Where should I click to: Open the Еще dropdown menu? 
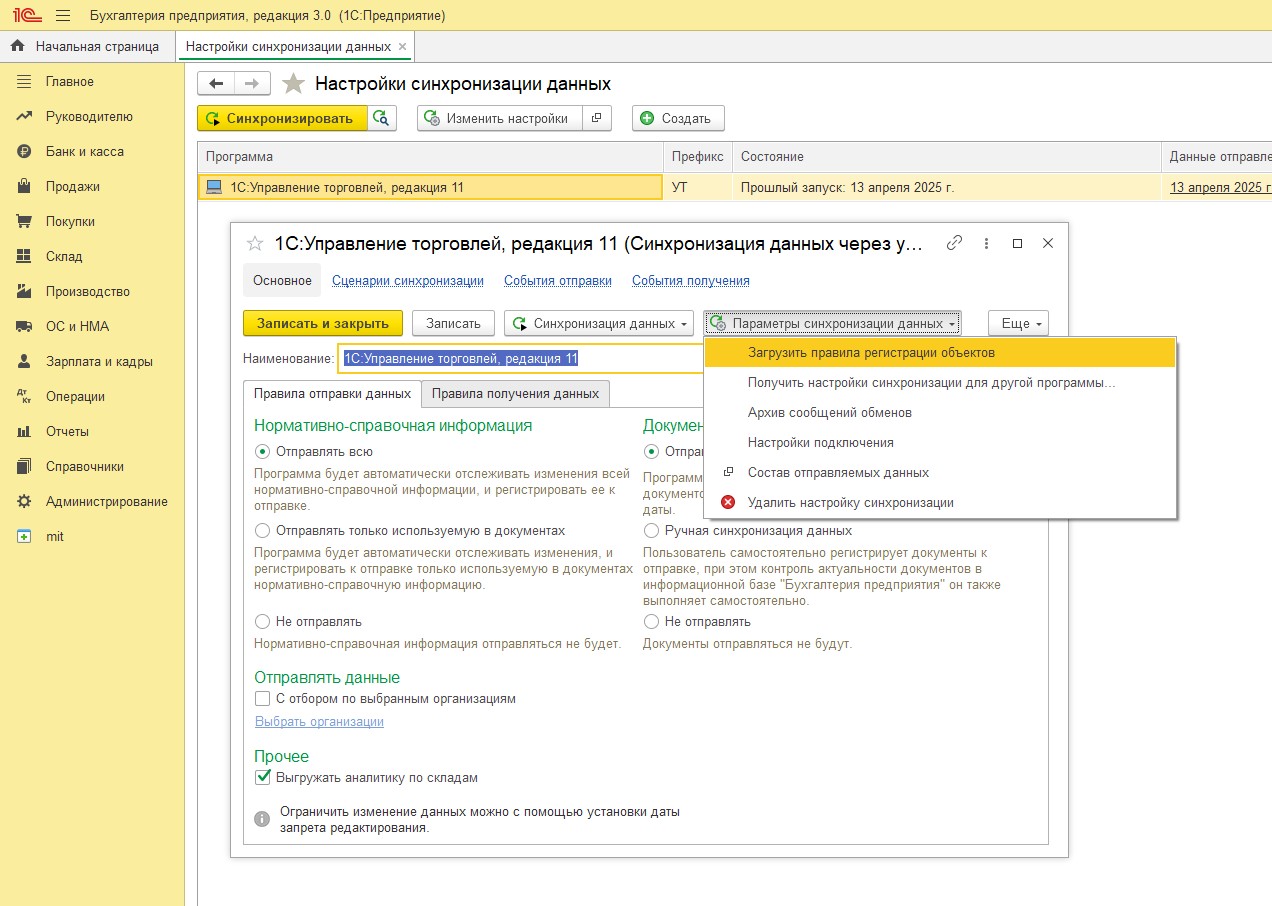[1018, 323]
